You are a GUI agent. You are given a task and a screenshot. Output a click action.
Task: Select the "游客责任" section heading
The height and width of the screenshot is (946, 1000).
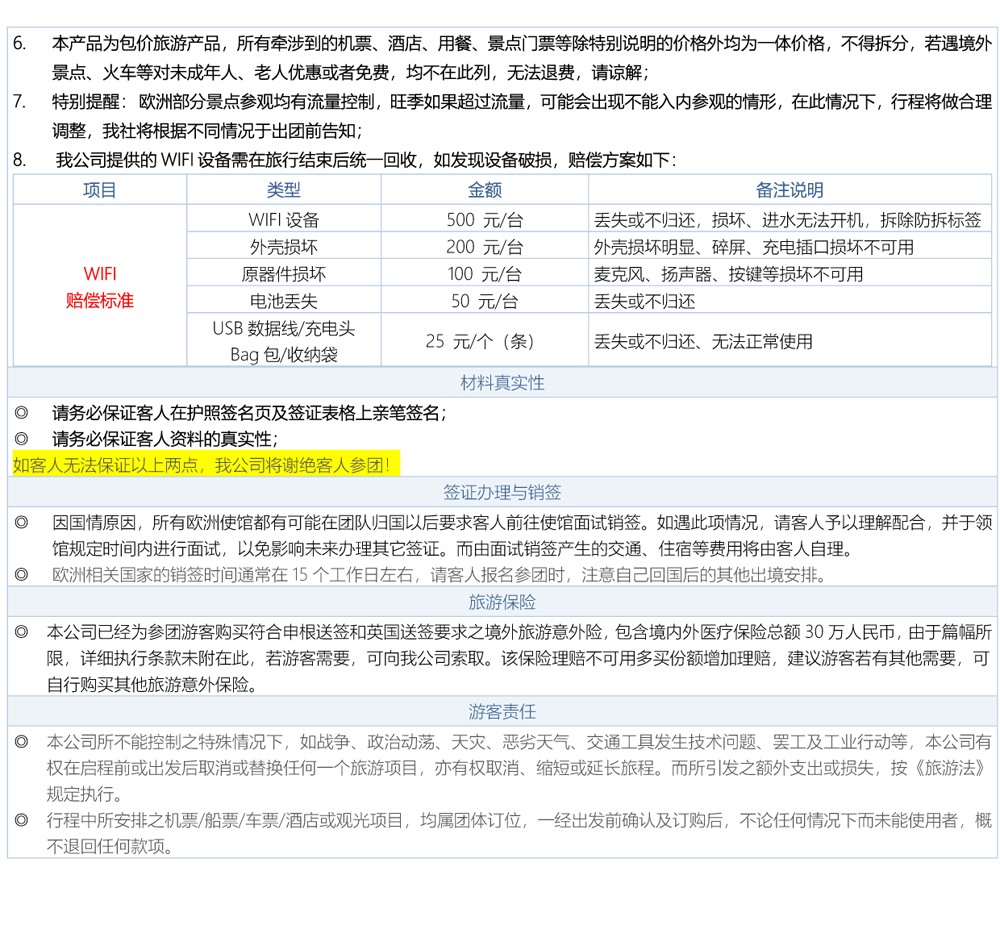(502, 712)
